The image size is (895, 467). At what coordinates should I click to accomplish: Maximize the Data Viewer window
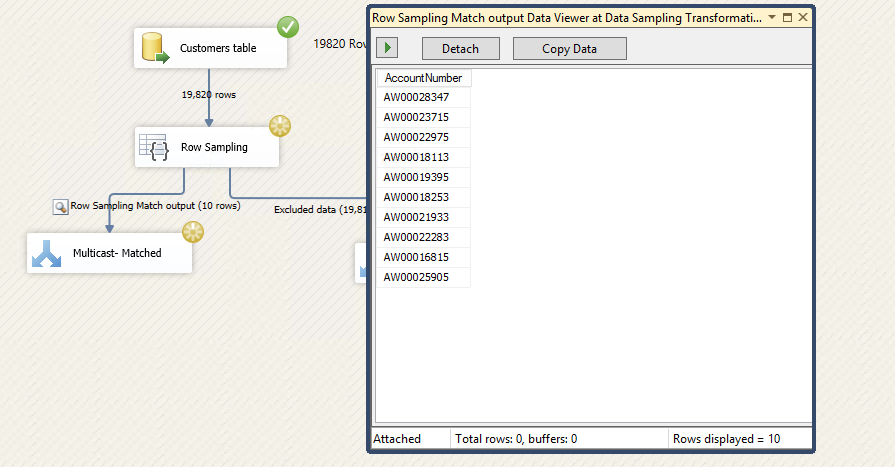pos(787,17)
